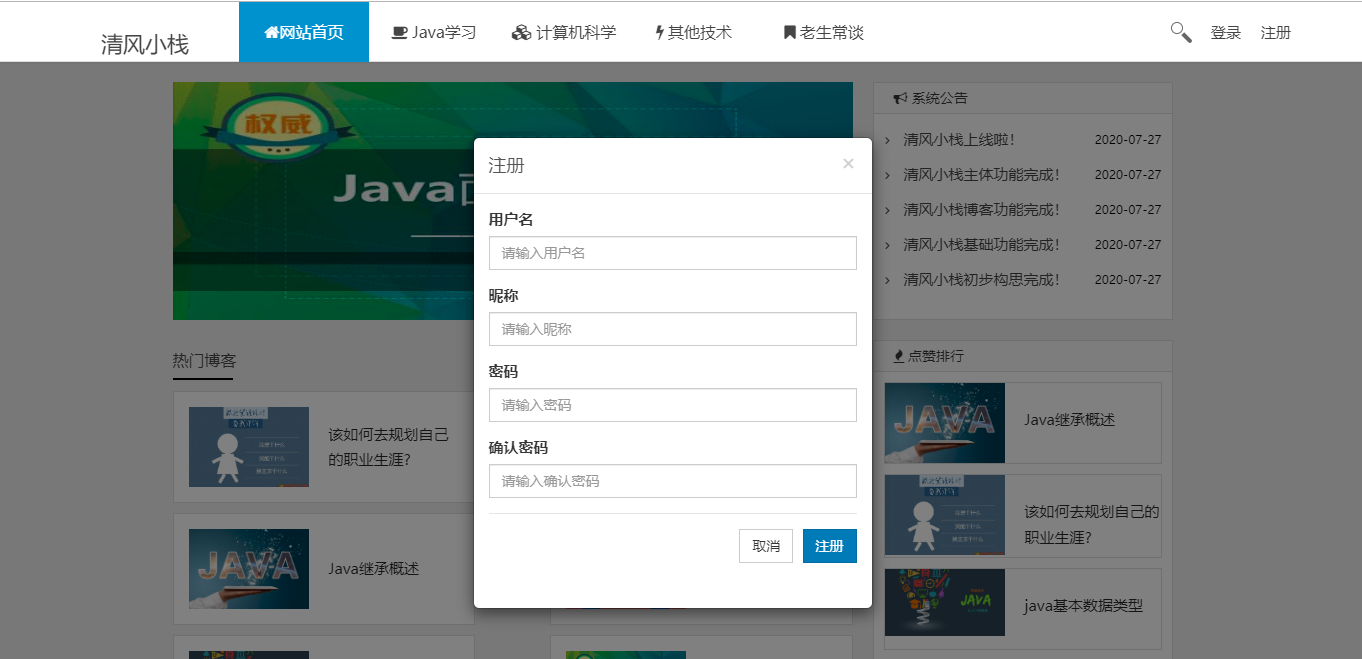Open the Java继承概述 thumbnail in 点赞排行
The height and width of the screenshot is (659, 1362).
click(x=945, y=423)
